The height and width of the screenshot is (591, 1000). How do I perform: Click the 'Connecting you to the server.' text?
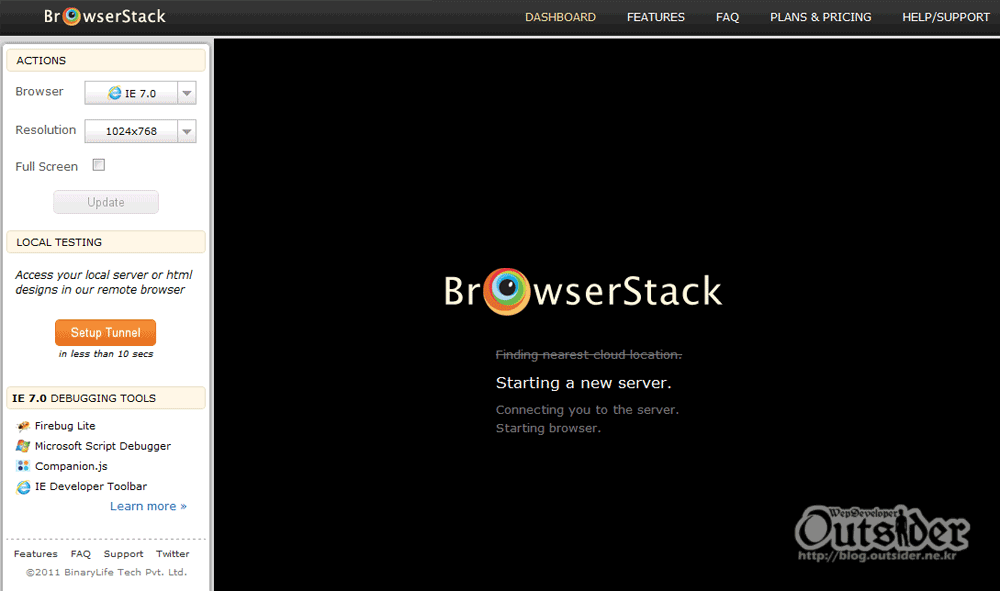pos(587,410)
